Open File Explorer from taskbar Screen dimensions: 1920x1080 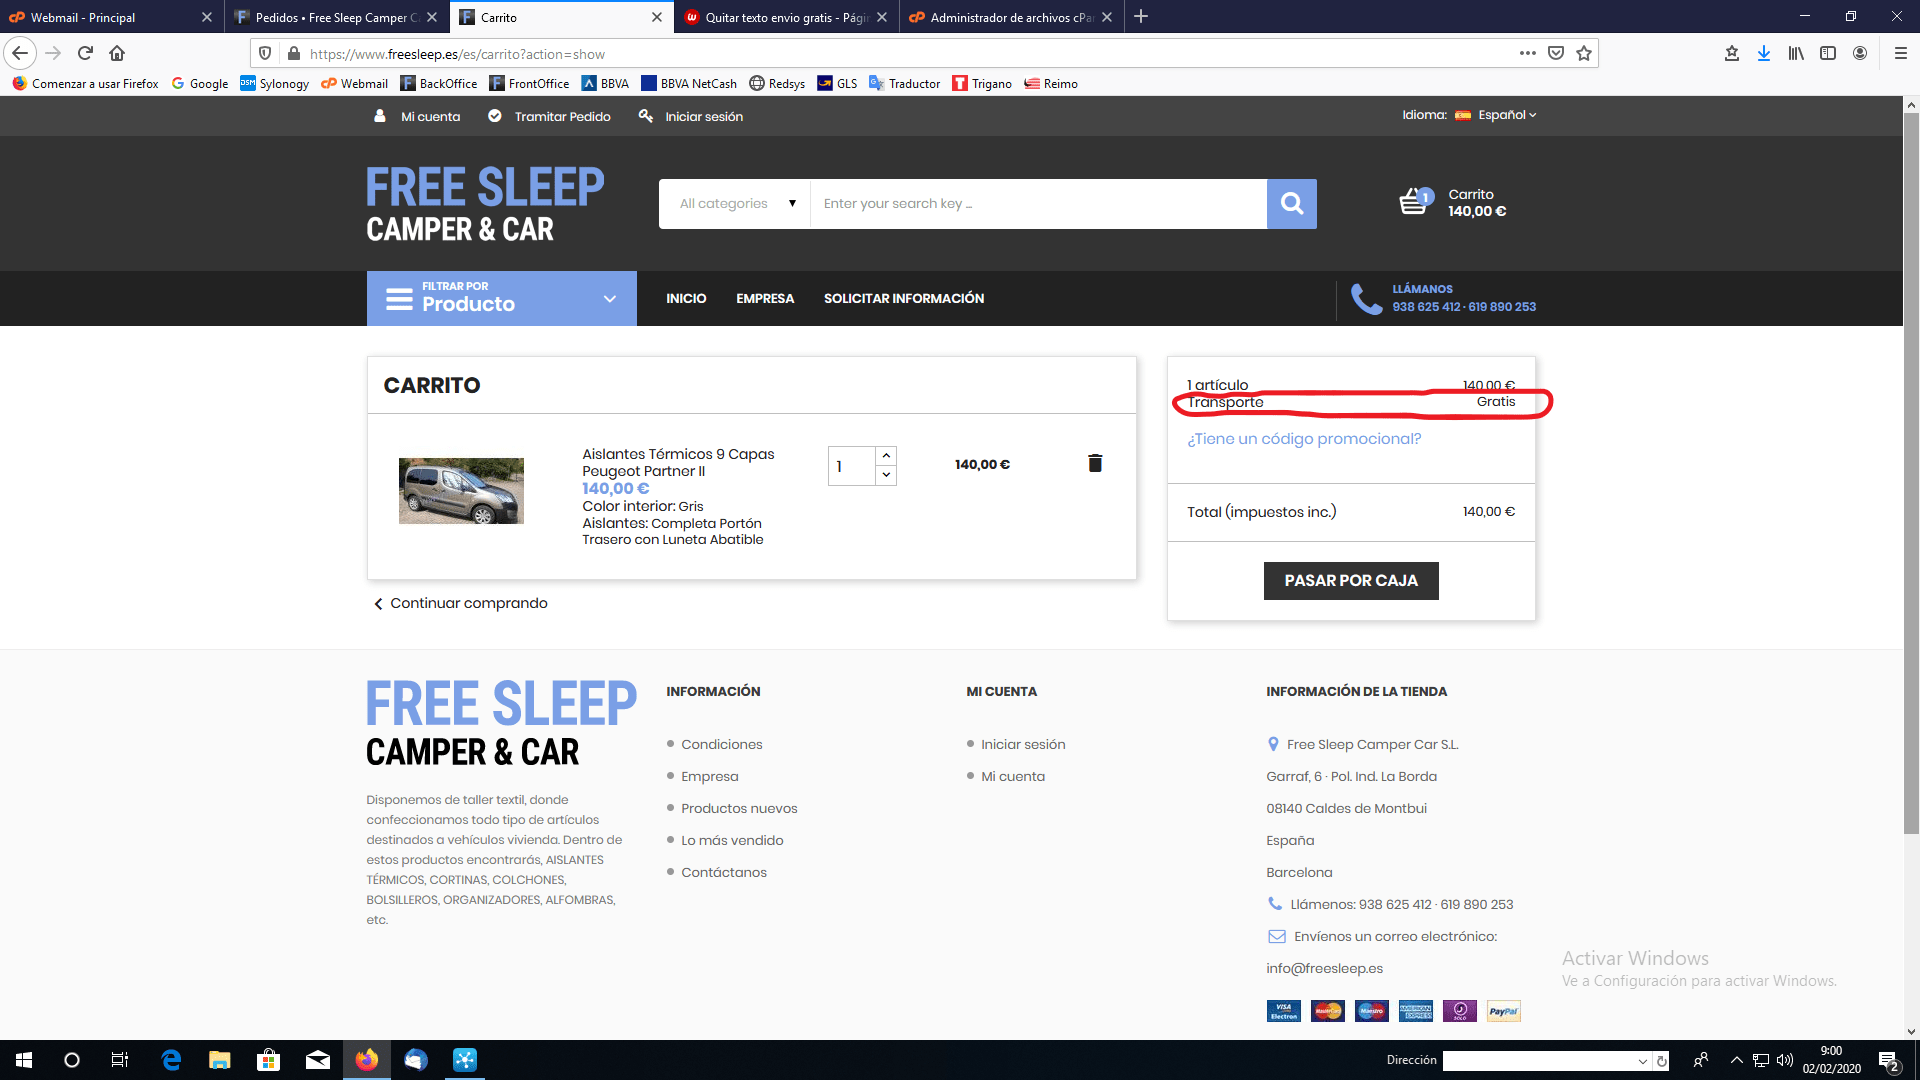(x=219, y=1060)
